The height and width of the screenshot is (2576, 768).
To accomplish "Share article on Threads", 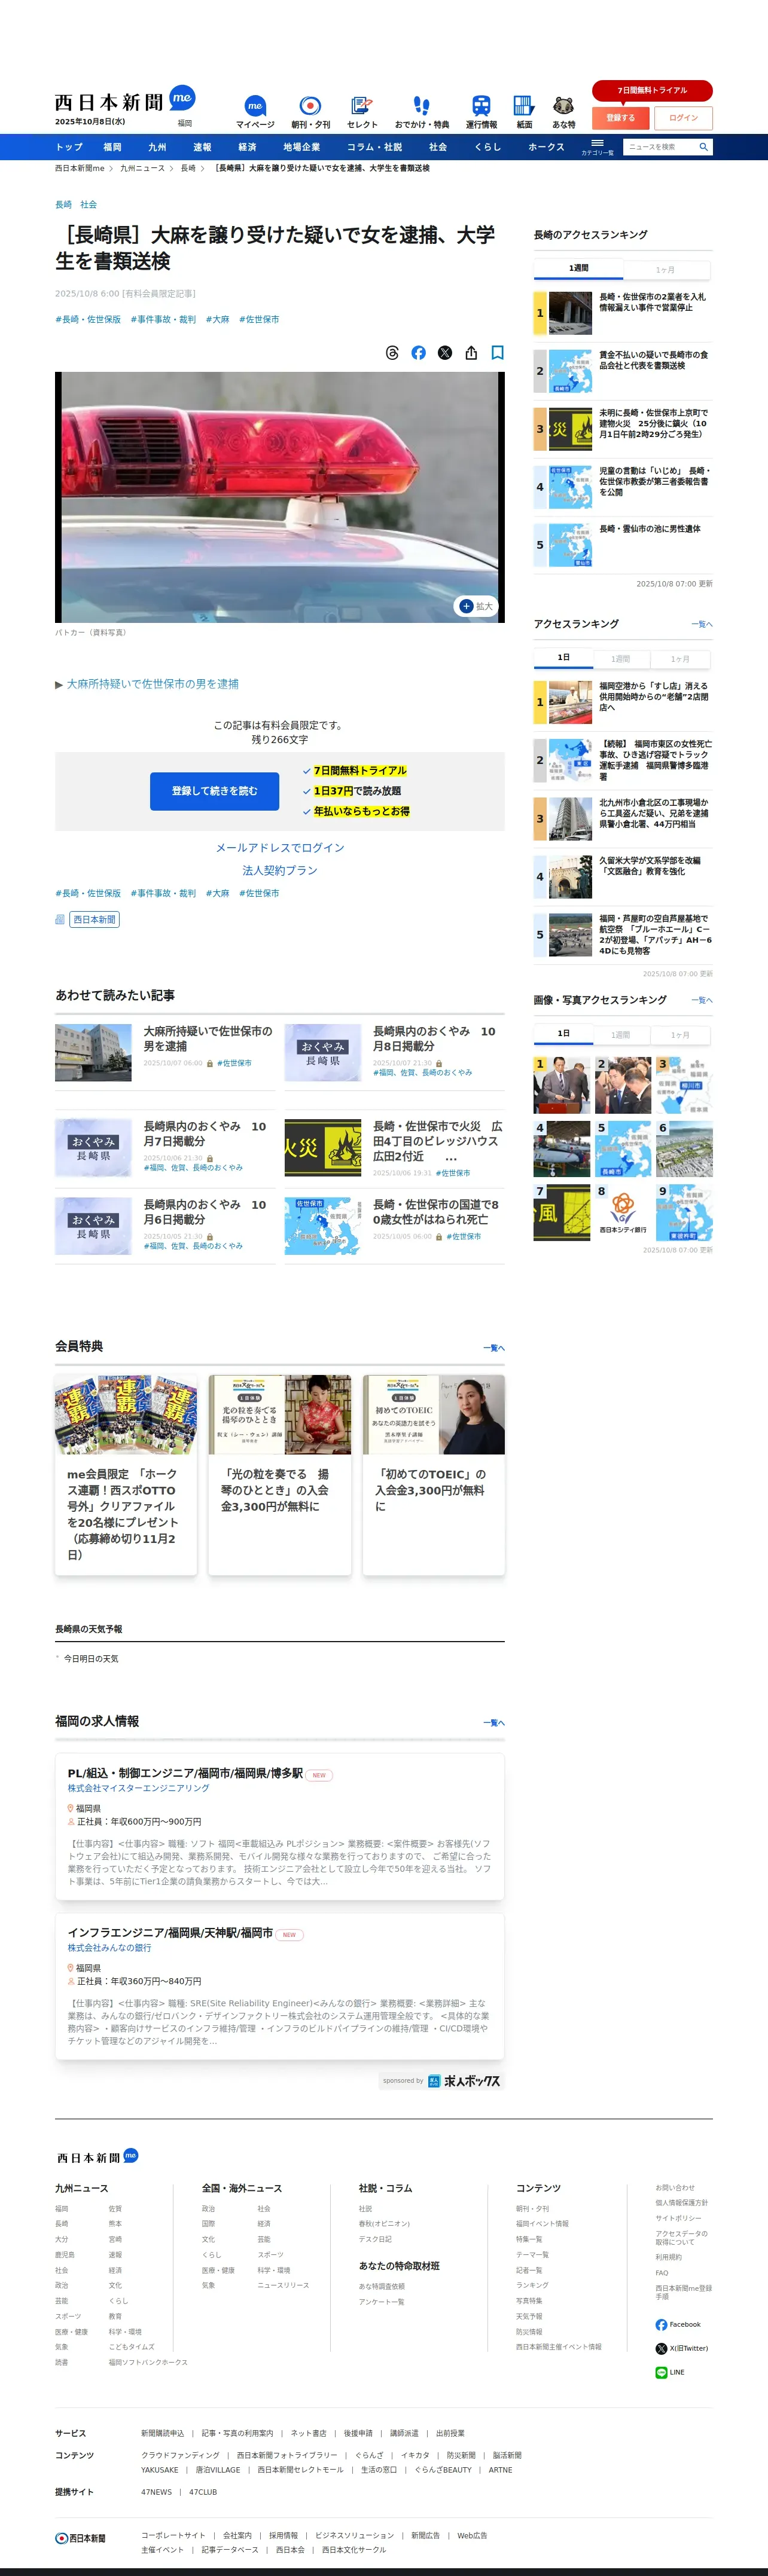I will [x=392, y=353].
